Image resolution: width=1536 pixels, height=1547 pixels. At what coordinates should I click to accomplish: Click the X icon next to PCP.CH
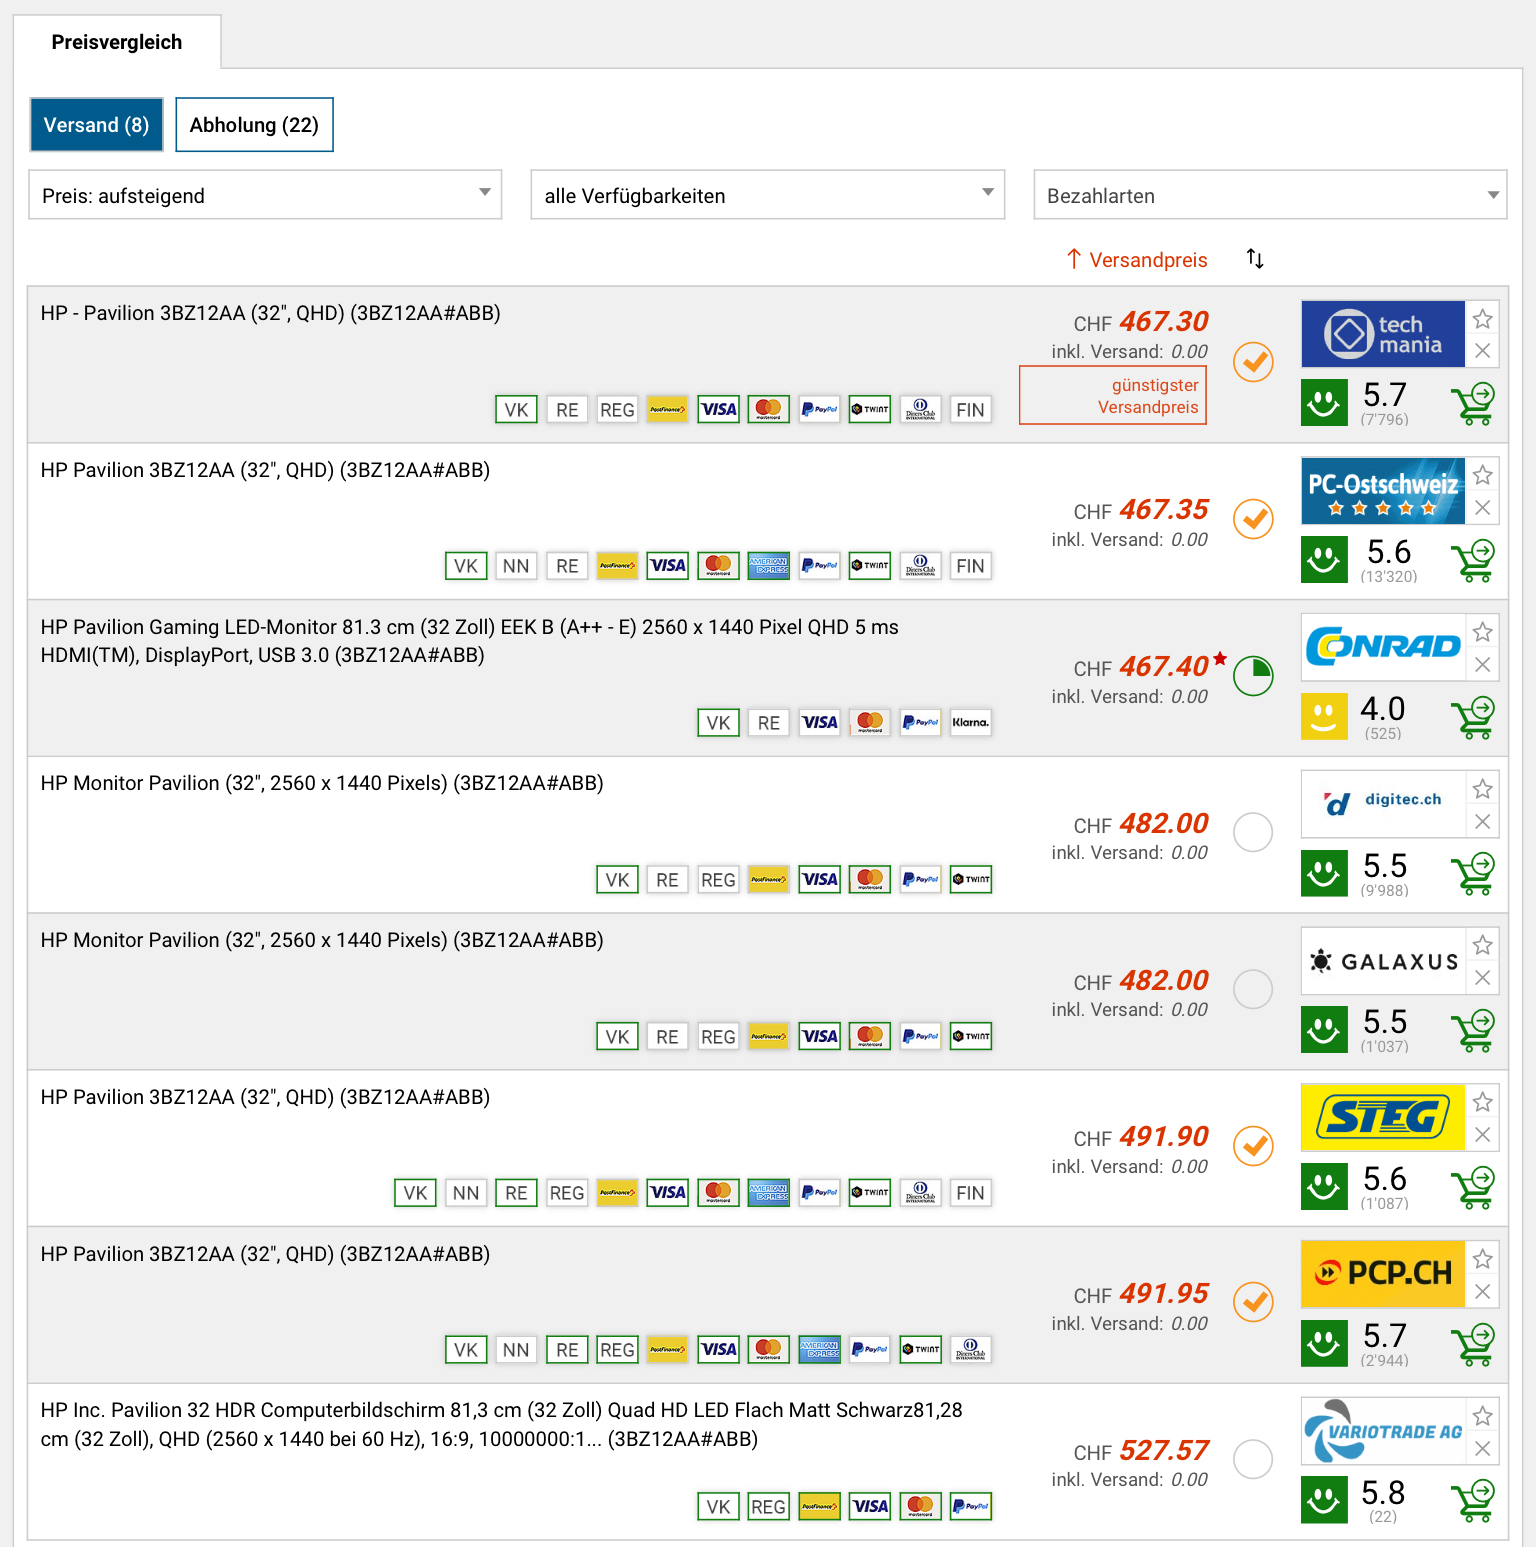tap(1482, 1292)
